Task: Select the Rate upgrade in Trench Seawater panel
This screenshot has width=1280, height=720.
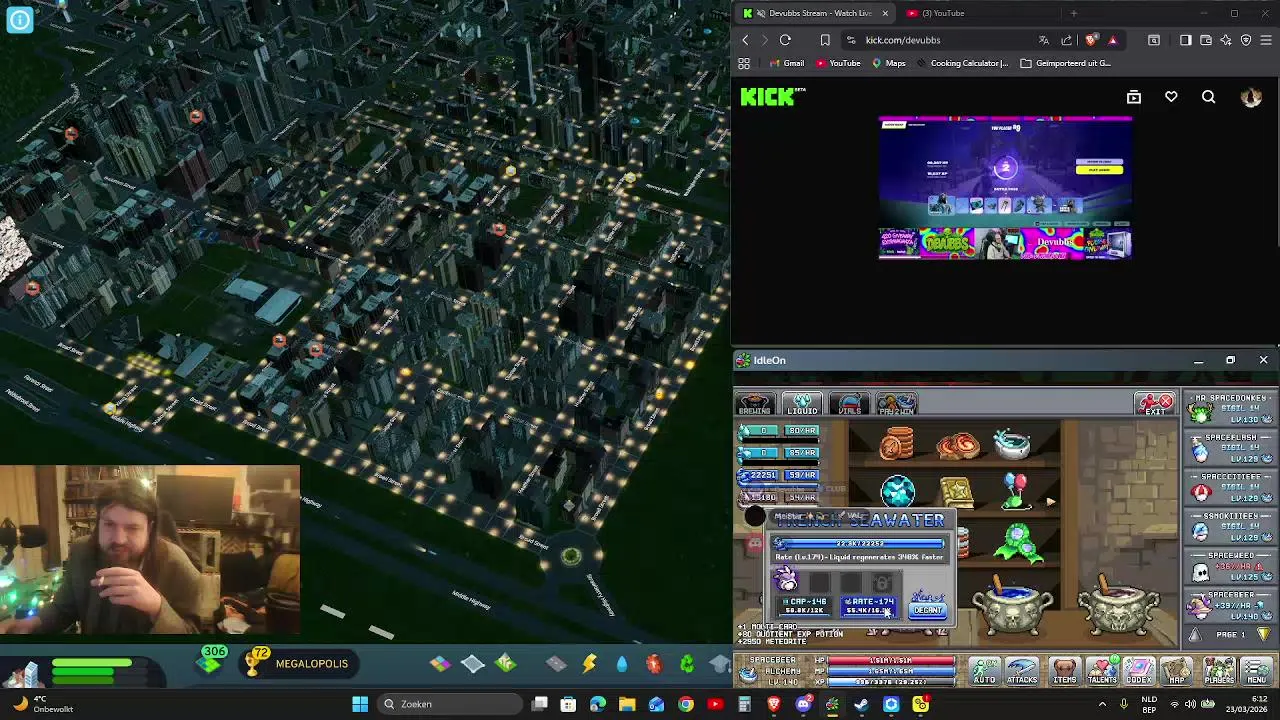Action: click(868, 606)
